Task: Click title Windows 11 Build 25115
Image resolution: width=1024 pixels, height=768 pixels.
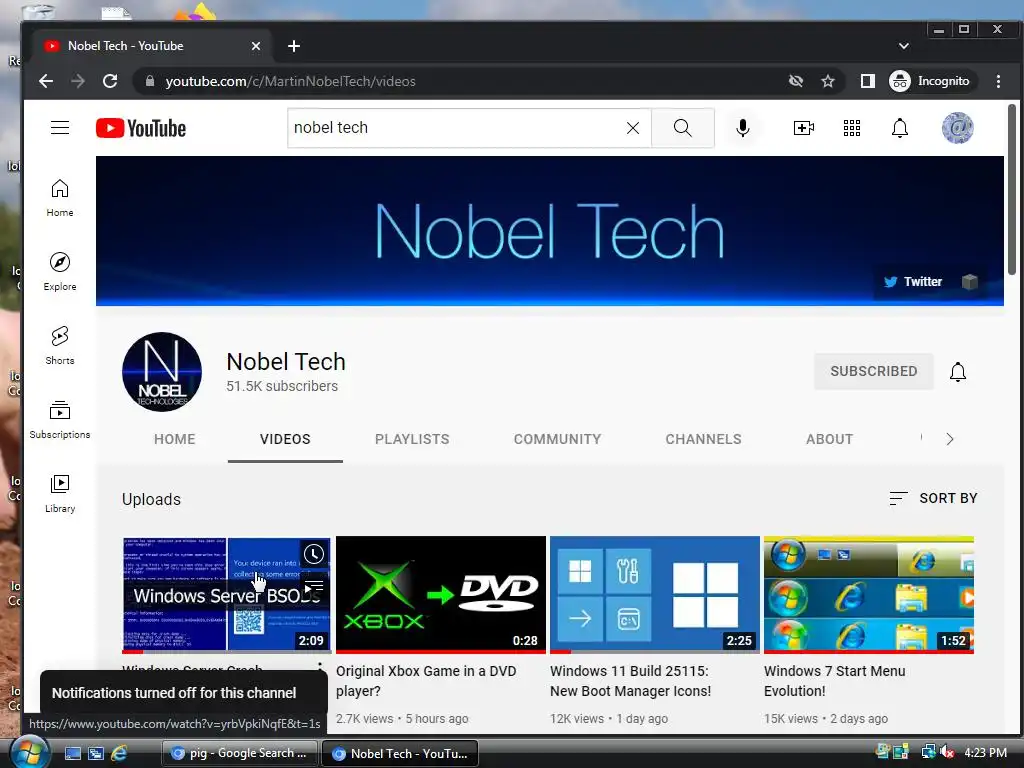Action: [x=630, y=680]
